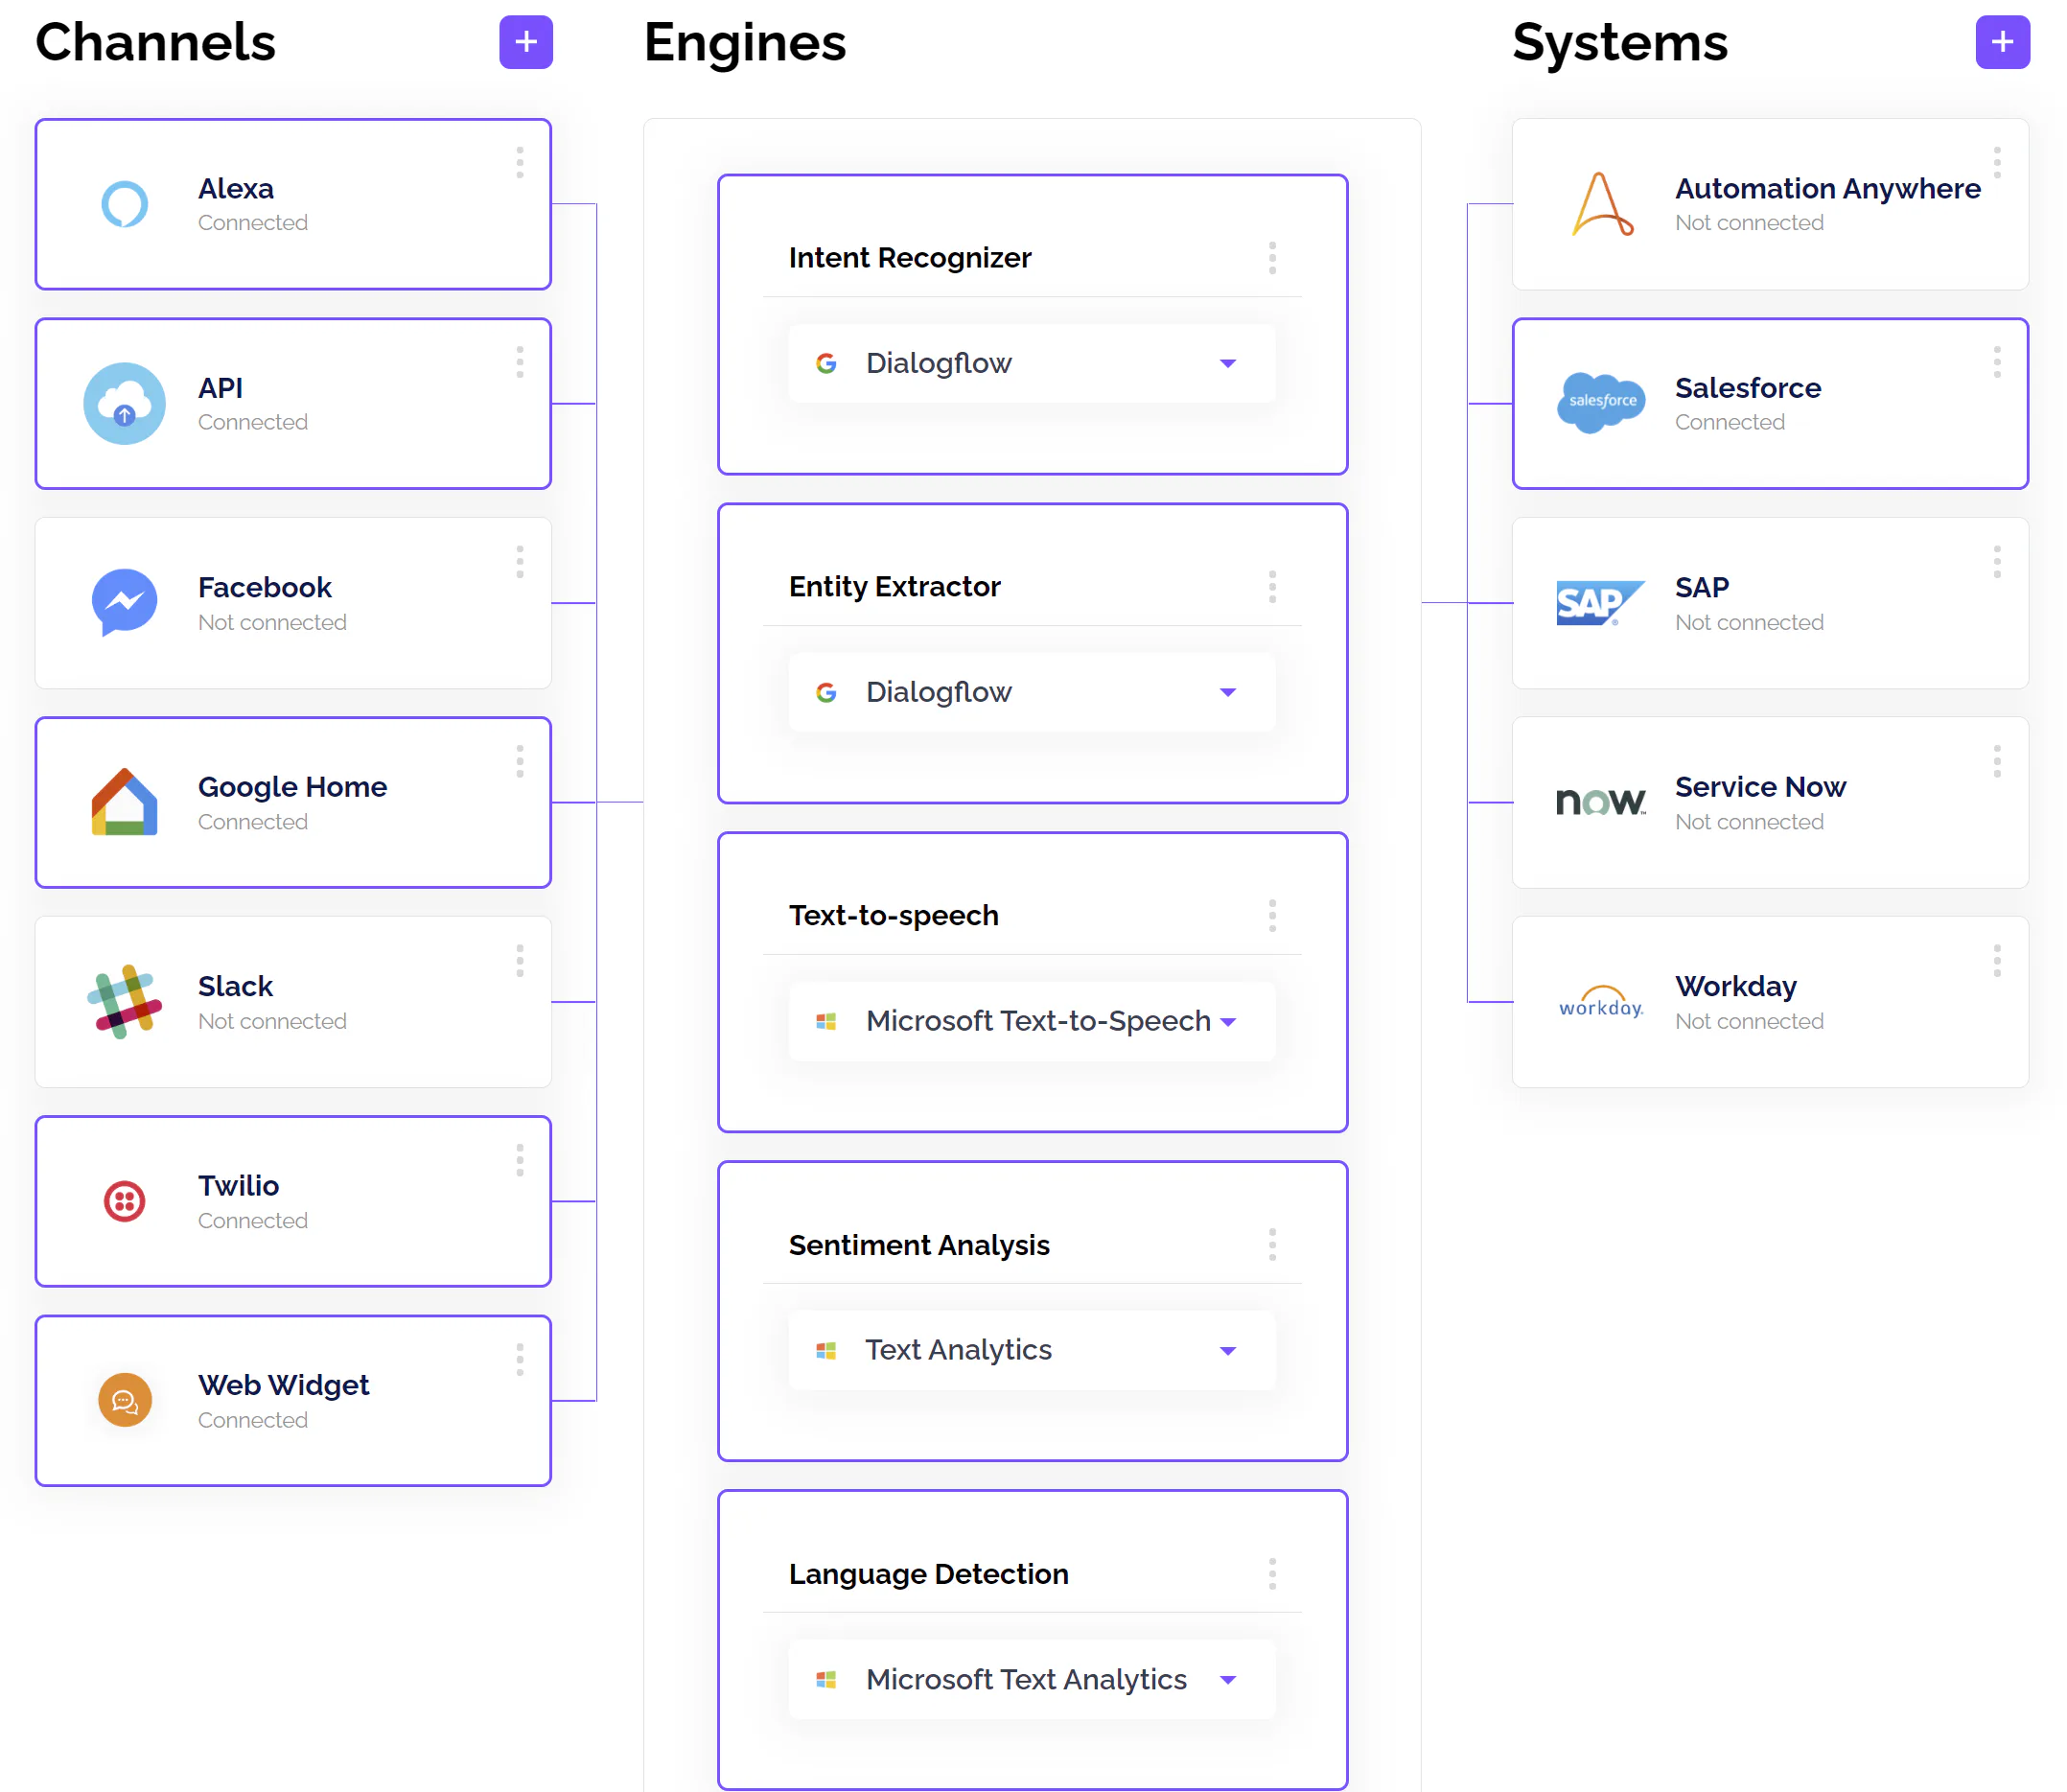Click the Facebook Messenger logo icon
Viewport: 2067px width, 1792px height.
click(125, 602)
